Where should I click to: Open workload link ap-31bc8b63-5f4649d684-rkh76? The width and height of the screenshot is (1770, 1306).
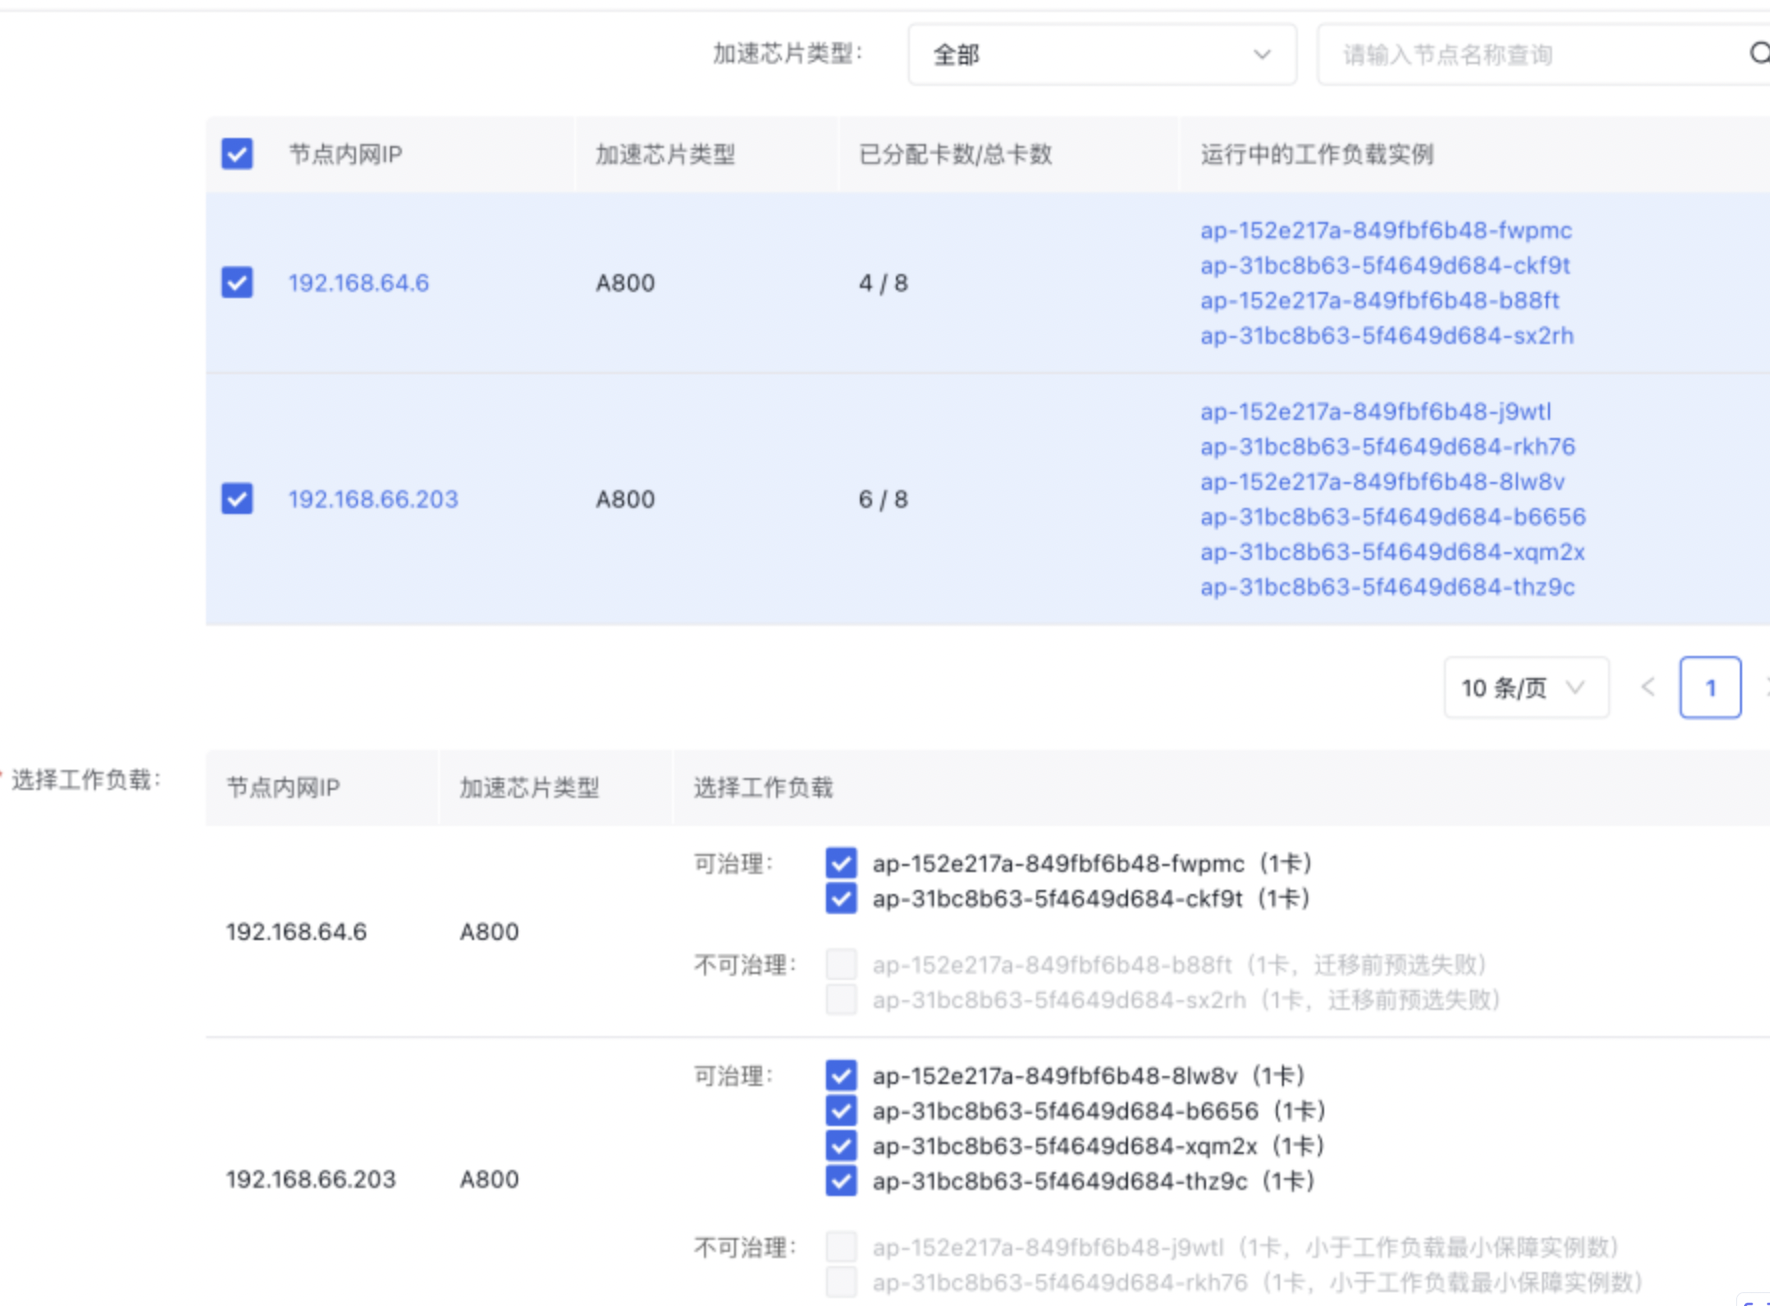click(x=1387, y=447)
